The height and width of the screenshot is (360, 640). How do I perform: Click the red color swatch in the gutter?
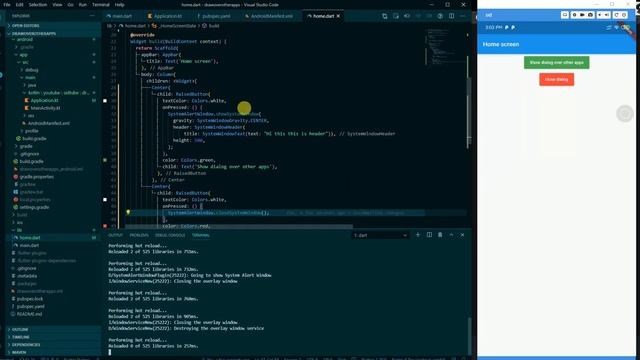(105, 226)
